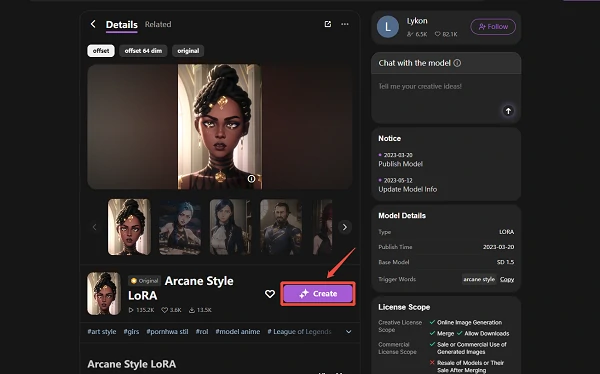Select the bearded man thumbnail
This screenshot has width=600, height=374.
pyautogui.click(x=281, y=227)
